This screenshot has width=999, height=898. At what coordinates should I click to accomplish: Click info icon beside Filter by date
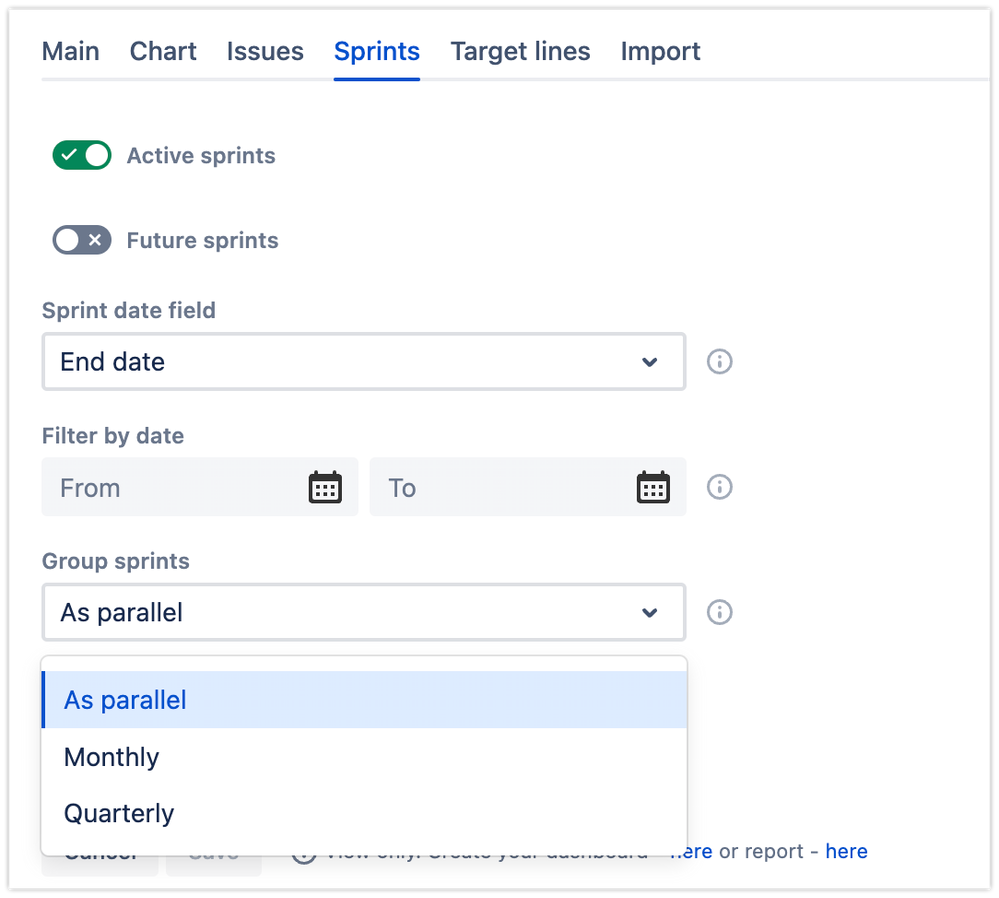pos(719,487)
